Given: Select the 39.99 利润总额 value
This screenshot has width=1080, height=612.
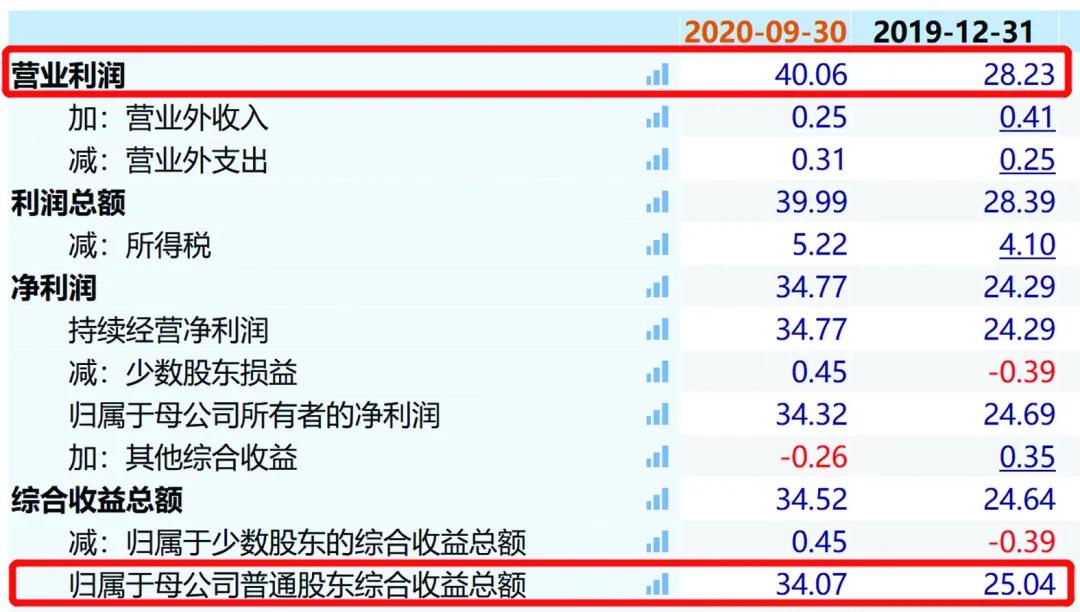Looking at the screenshot, I should click(811, 202).
